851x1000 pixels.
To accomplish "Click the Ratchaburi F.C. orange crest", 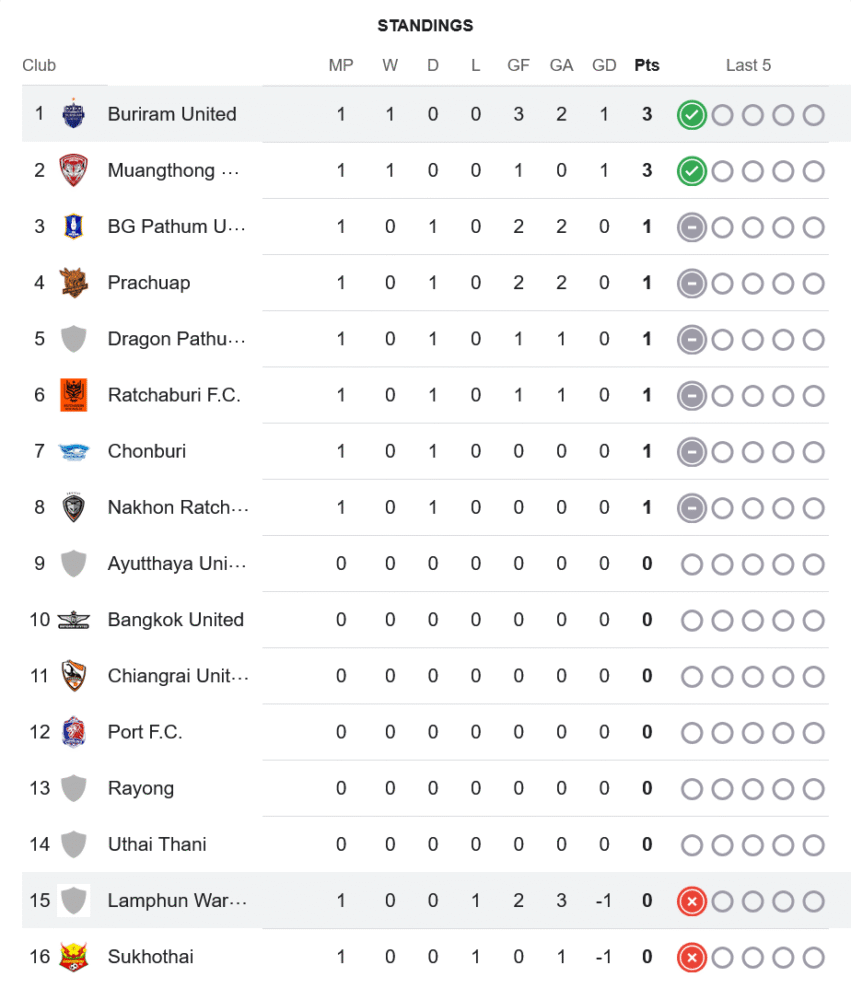I will (x=73, y=395).
